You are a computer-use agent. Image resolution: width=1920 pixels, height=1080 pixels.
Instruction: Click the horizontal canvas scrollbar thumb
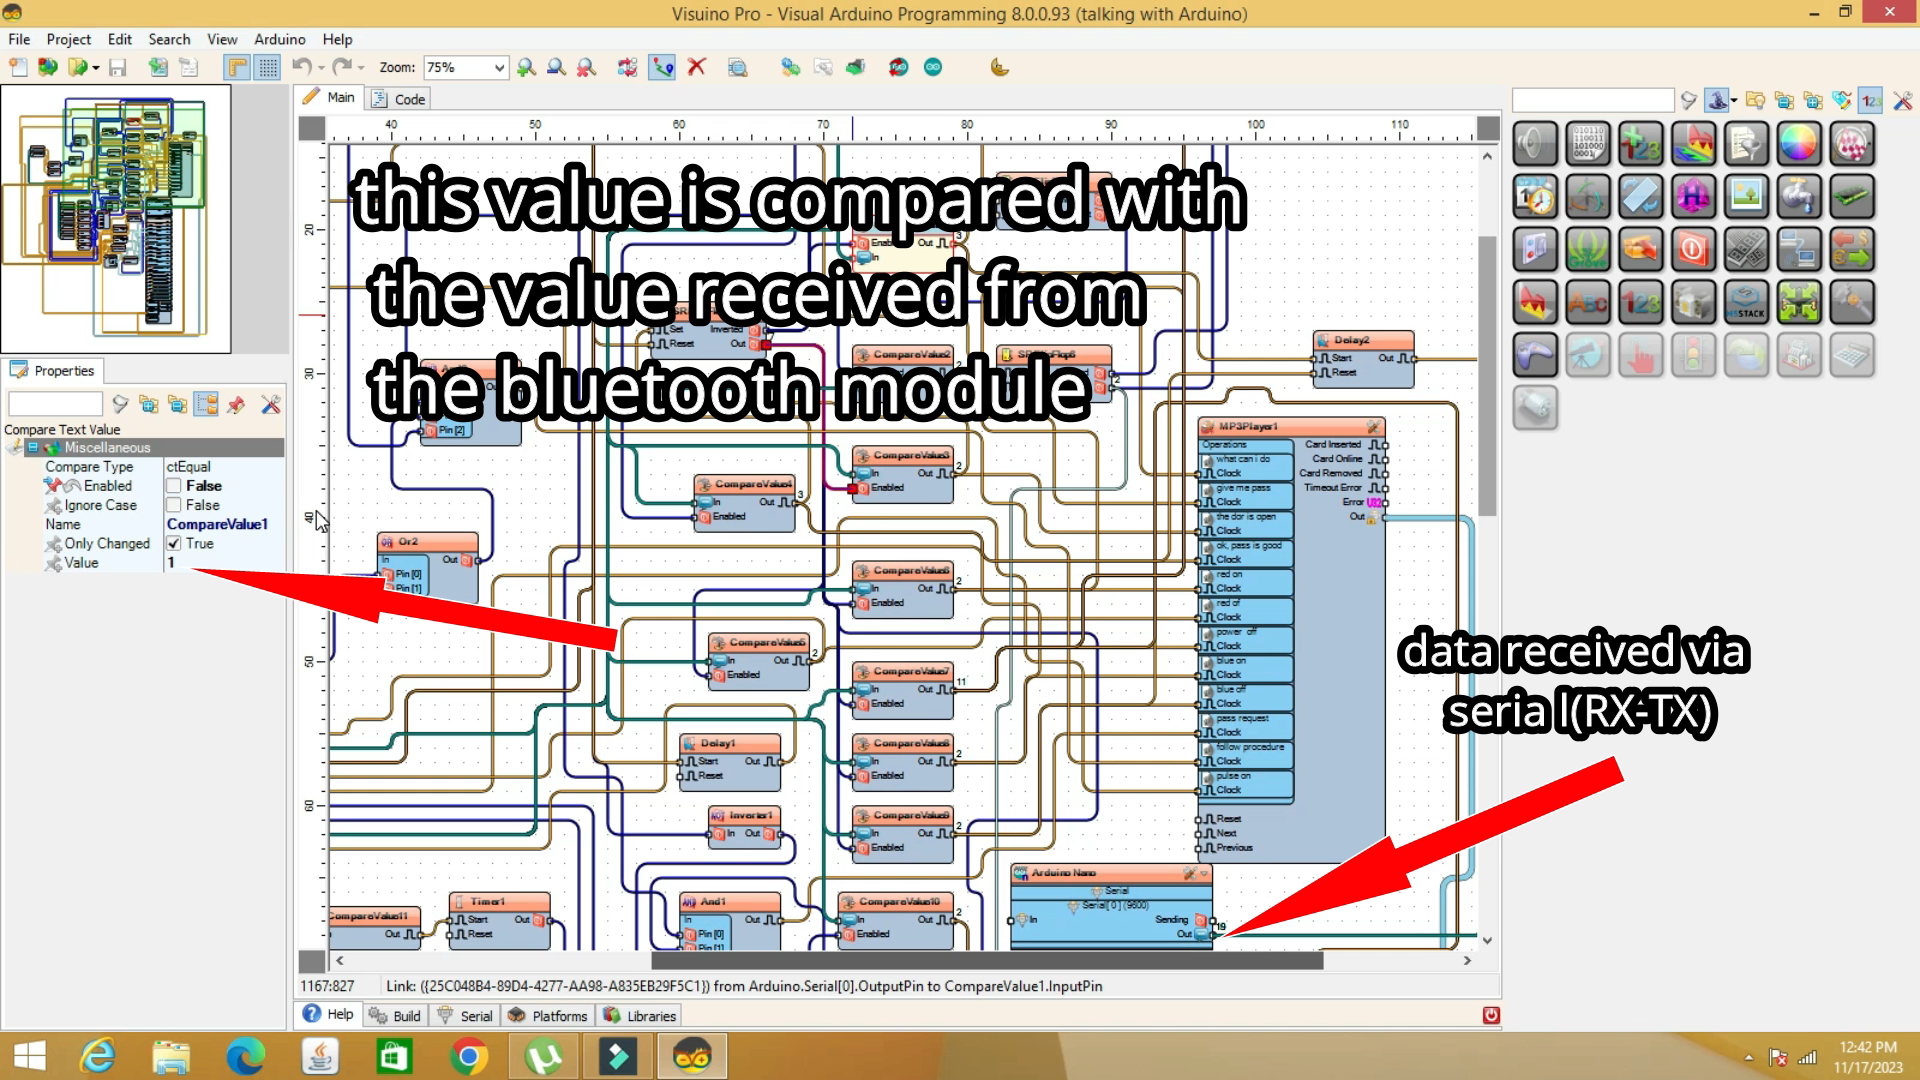point(987,961)
